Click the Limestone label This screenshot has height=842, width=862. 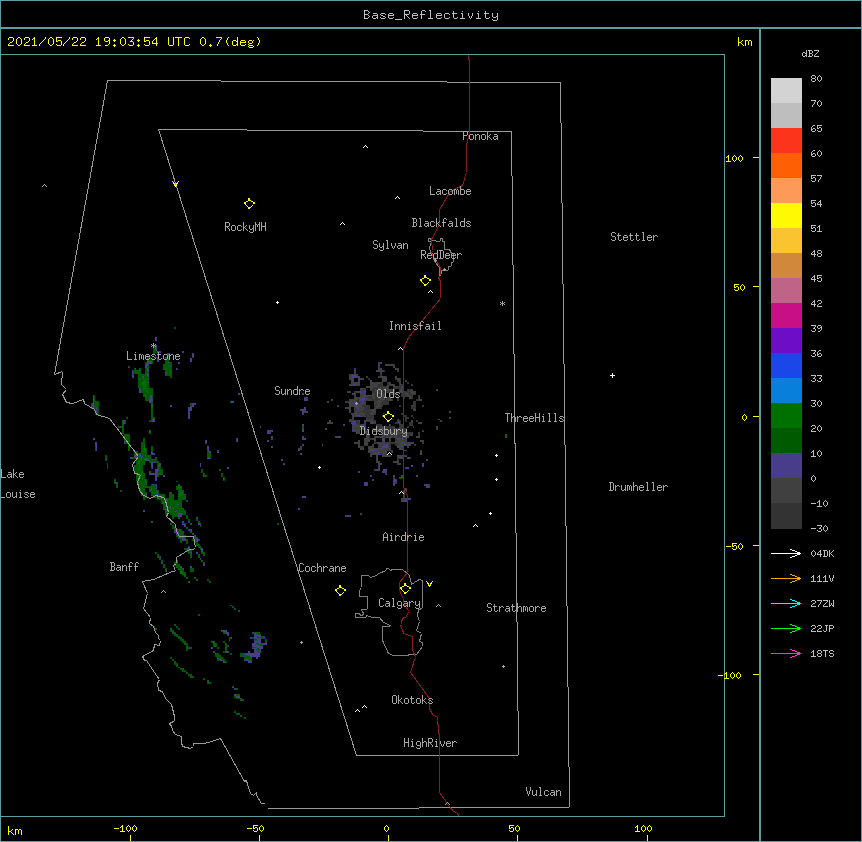point(153,356)
